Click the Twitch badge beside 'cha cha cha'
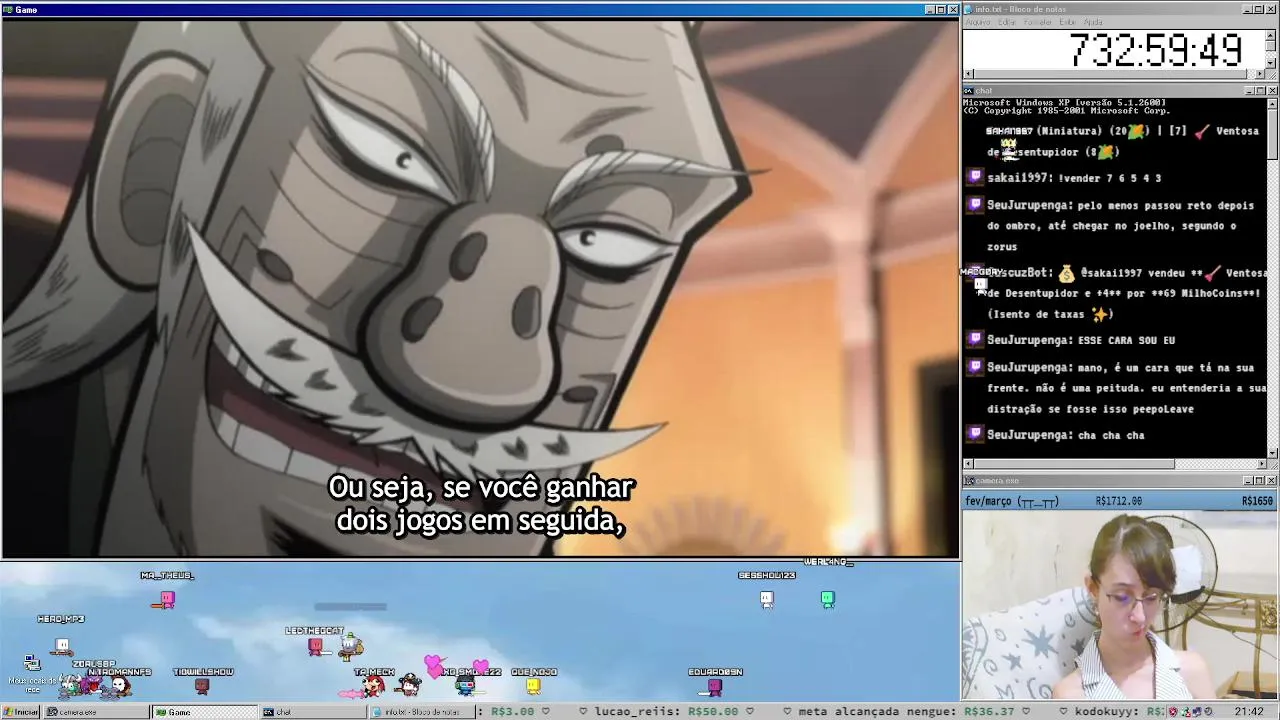This screenshot has height=720, width=1280. click(975, 434)
